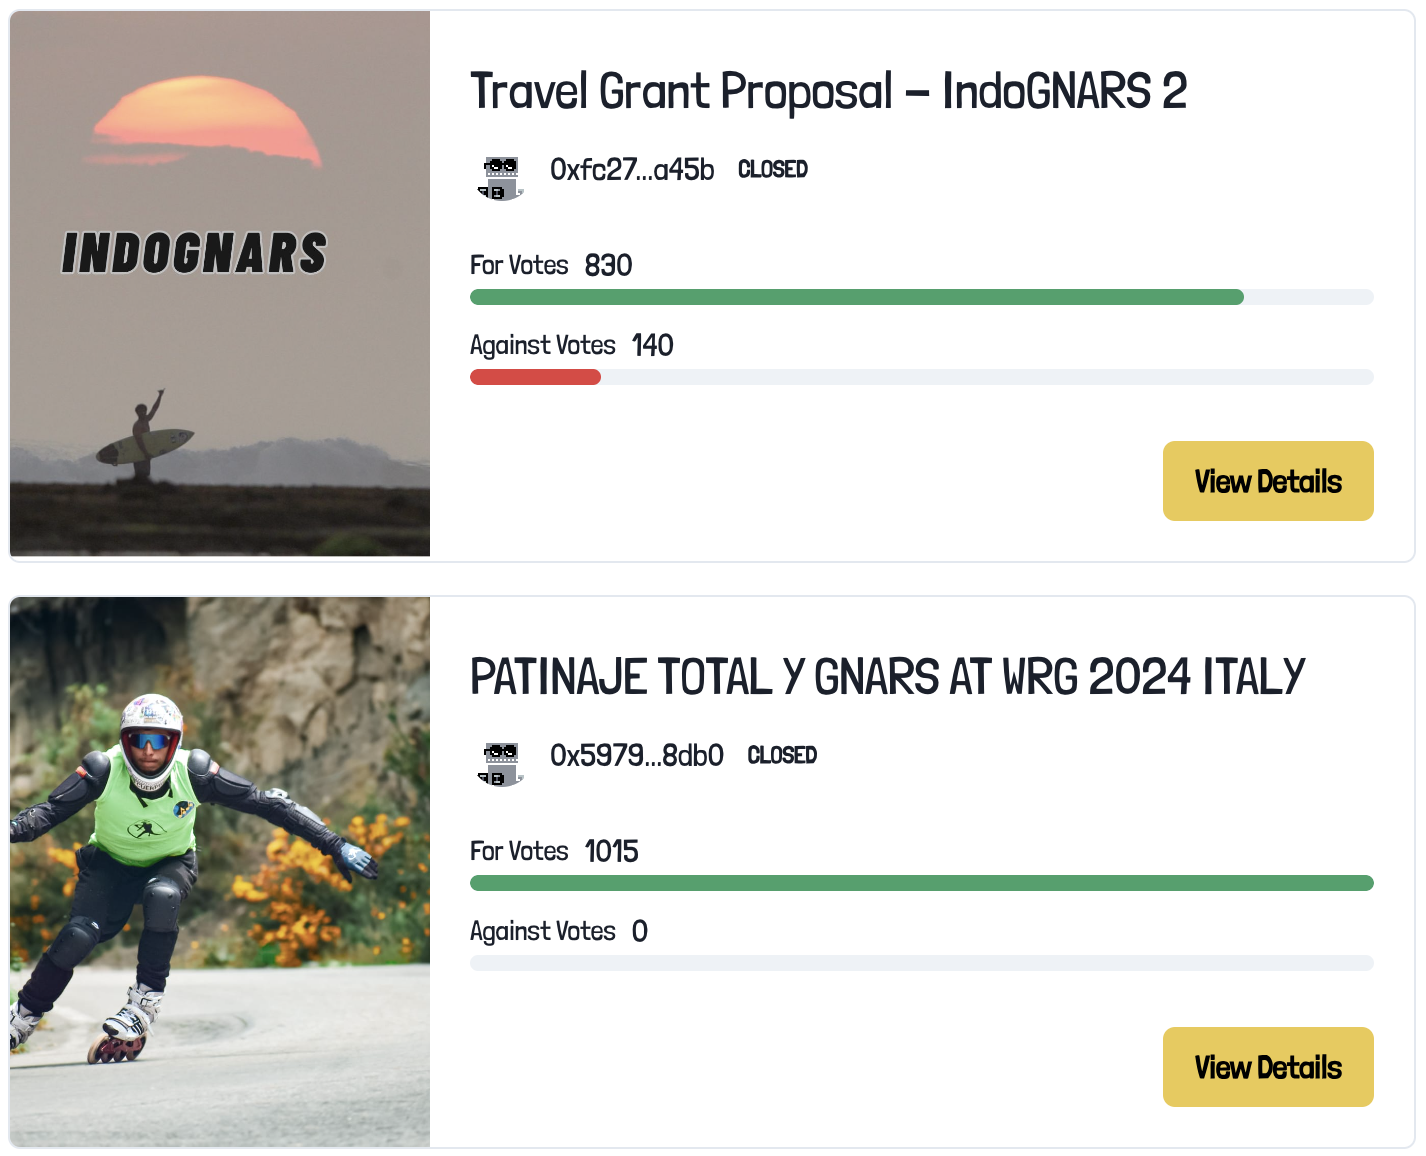
Task: Open the INDOGNARS surfer thumbnail image
Action: [x=220, y=284]
